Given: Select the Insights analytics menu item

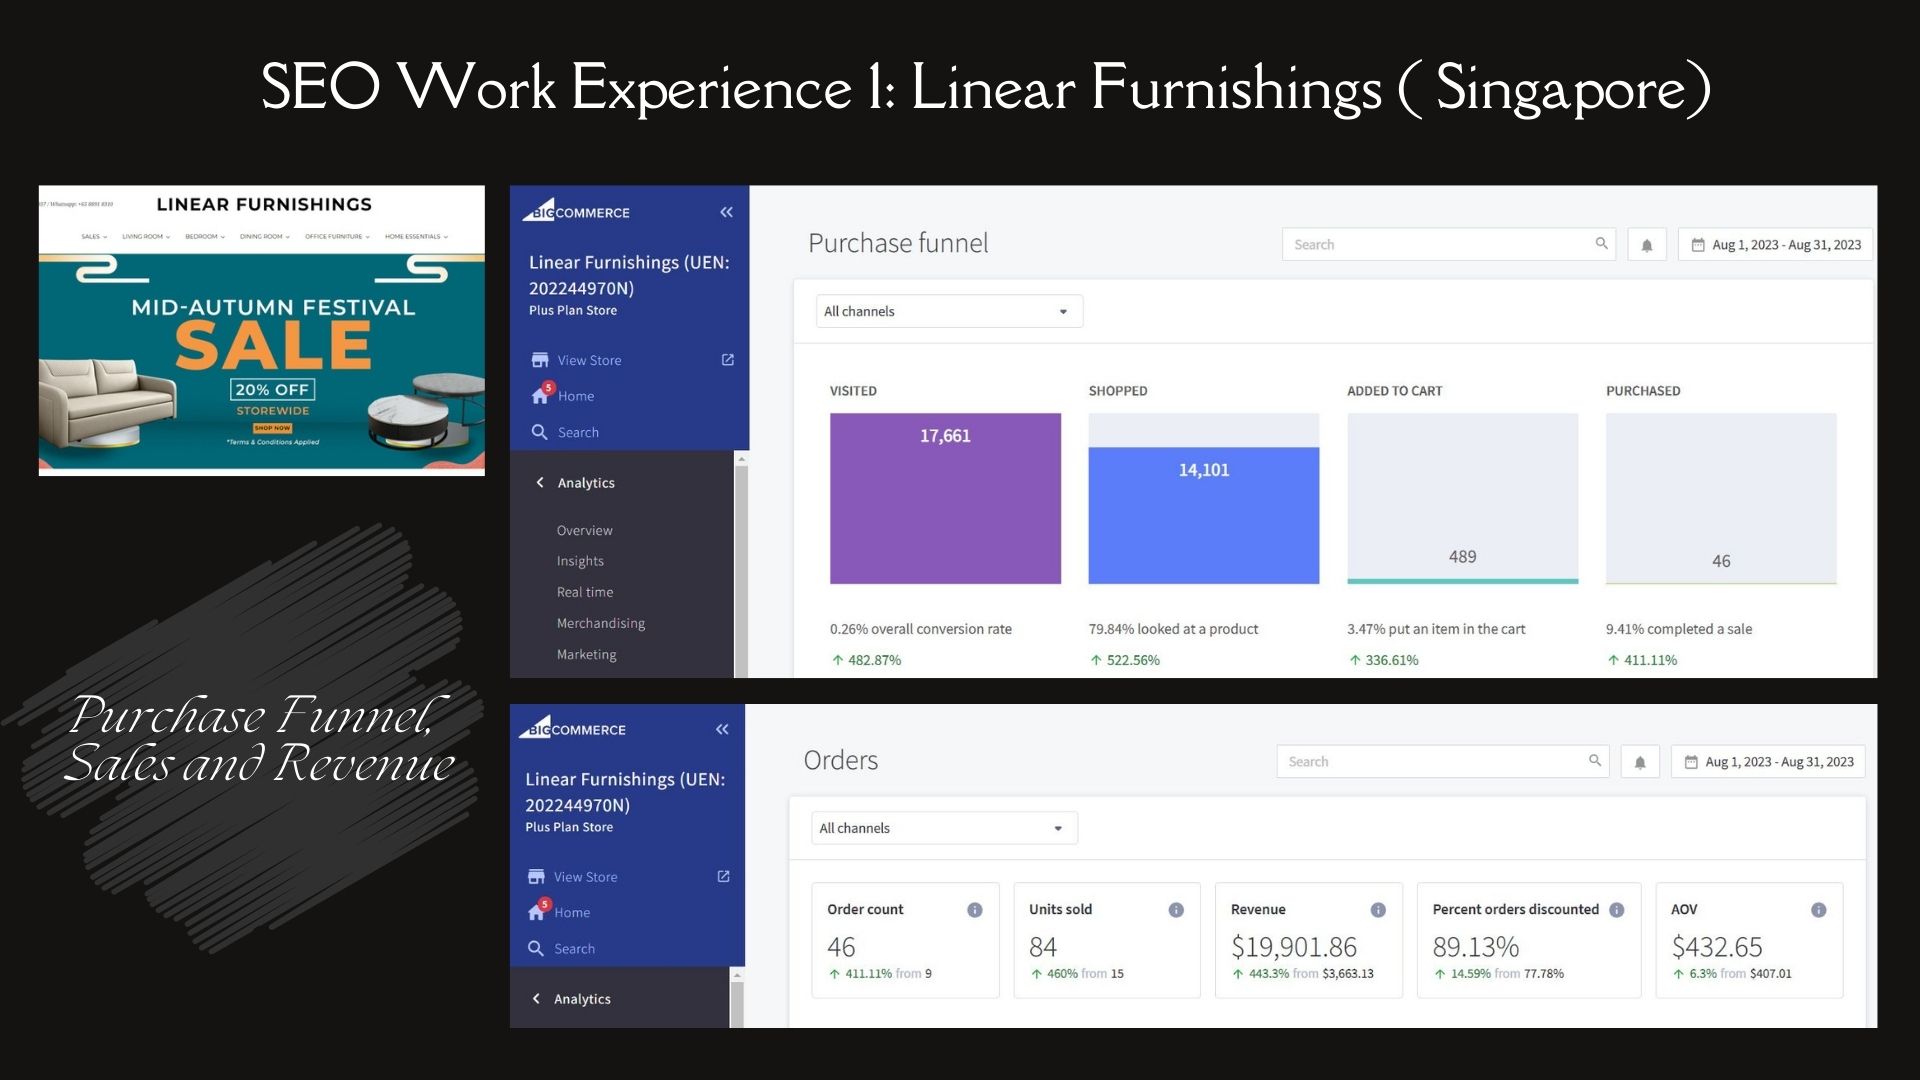Looking at the screenshot, I should click(580, 560).
